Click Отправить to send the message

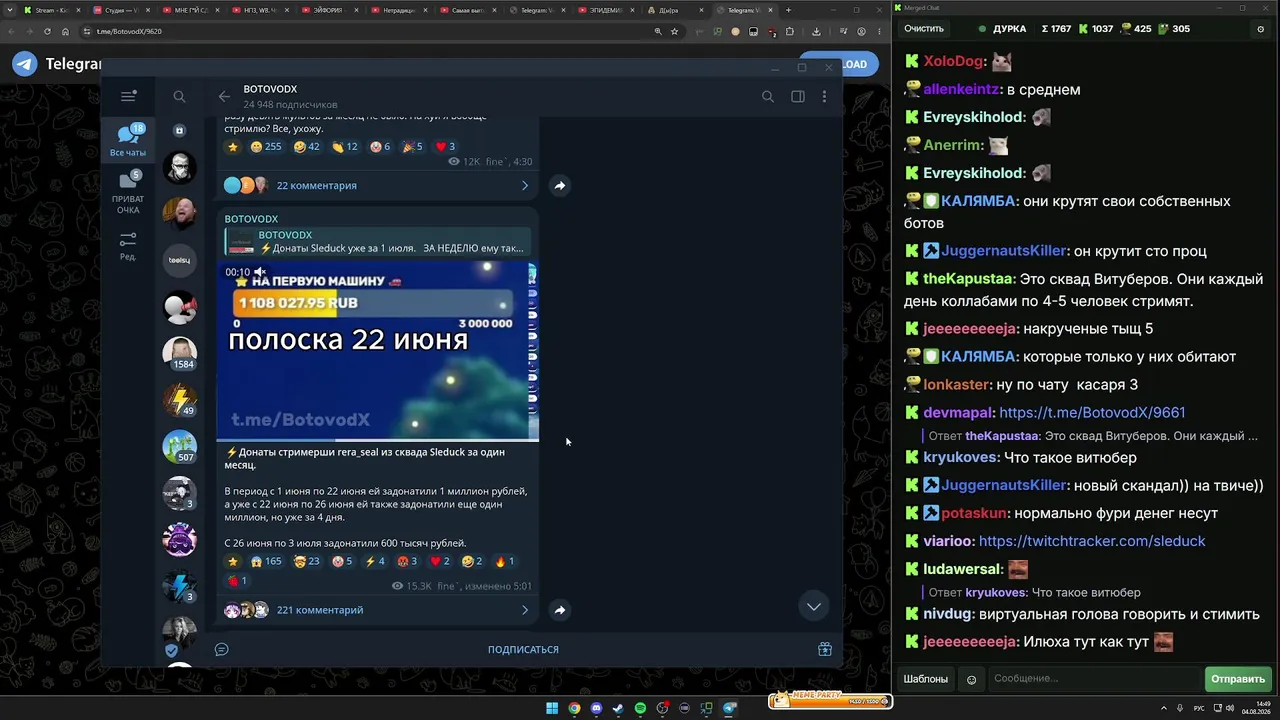pos(1238,679)
